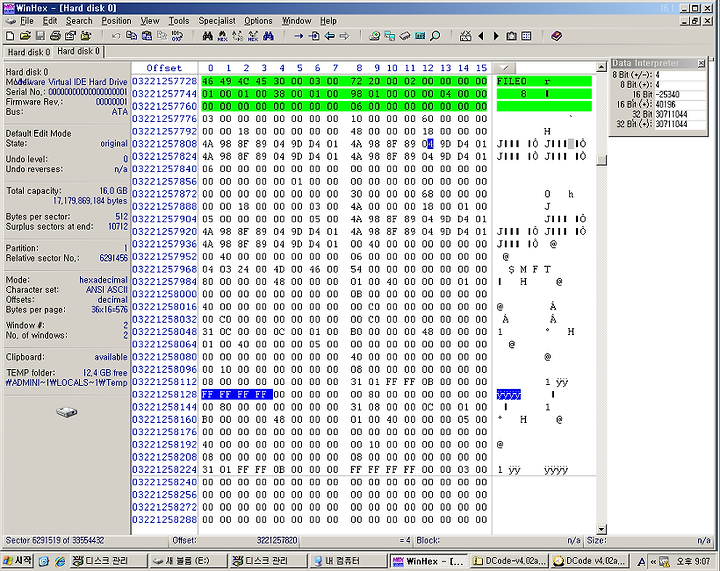Go forward with grey right arrow icon
Viewport: 720px width, 571px height.
point(344,36)
